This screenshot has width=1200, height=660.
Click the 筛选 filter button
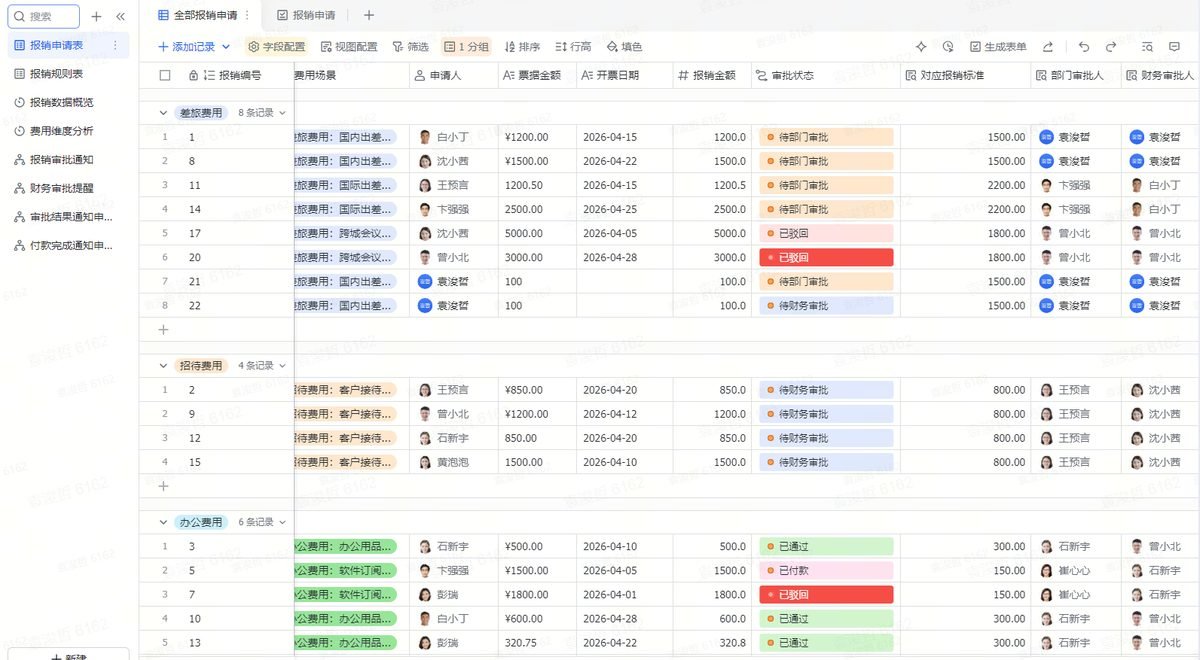(x=410, y=47)
